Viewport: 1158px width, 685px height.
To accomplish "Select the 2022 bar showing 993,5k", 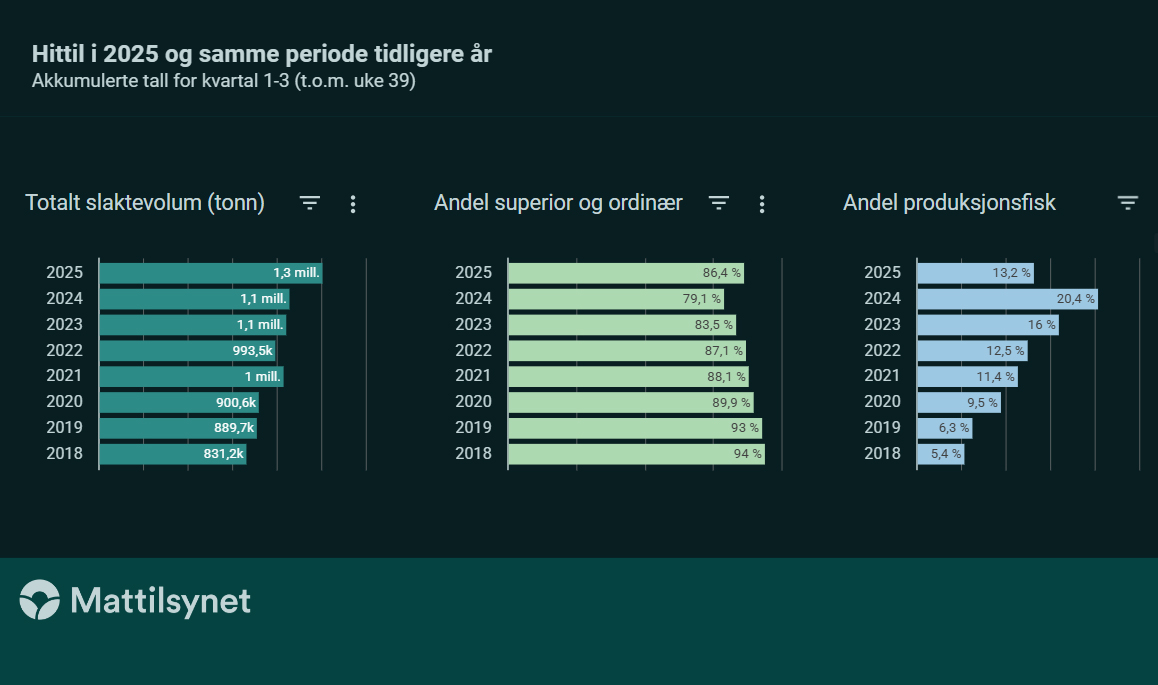I will 187,351.
